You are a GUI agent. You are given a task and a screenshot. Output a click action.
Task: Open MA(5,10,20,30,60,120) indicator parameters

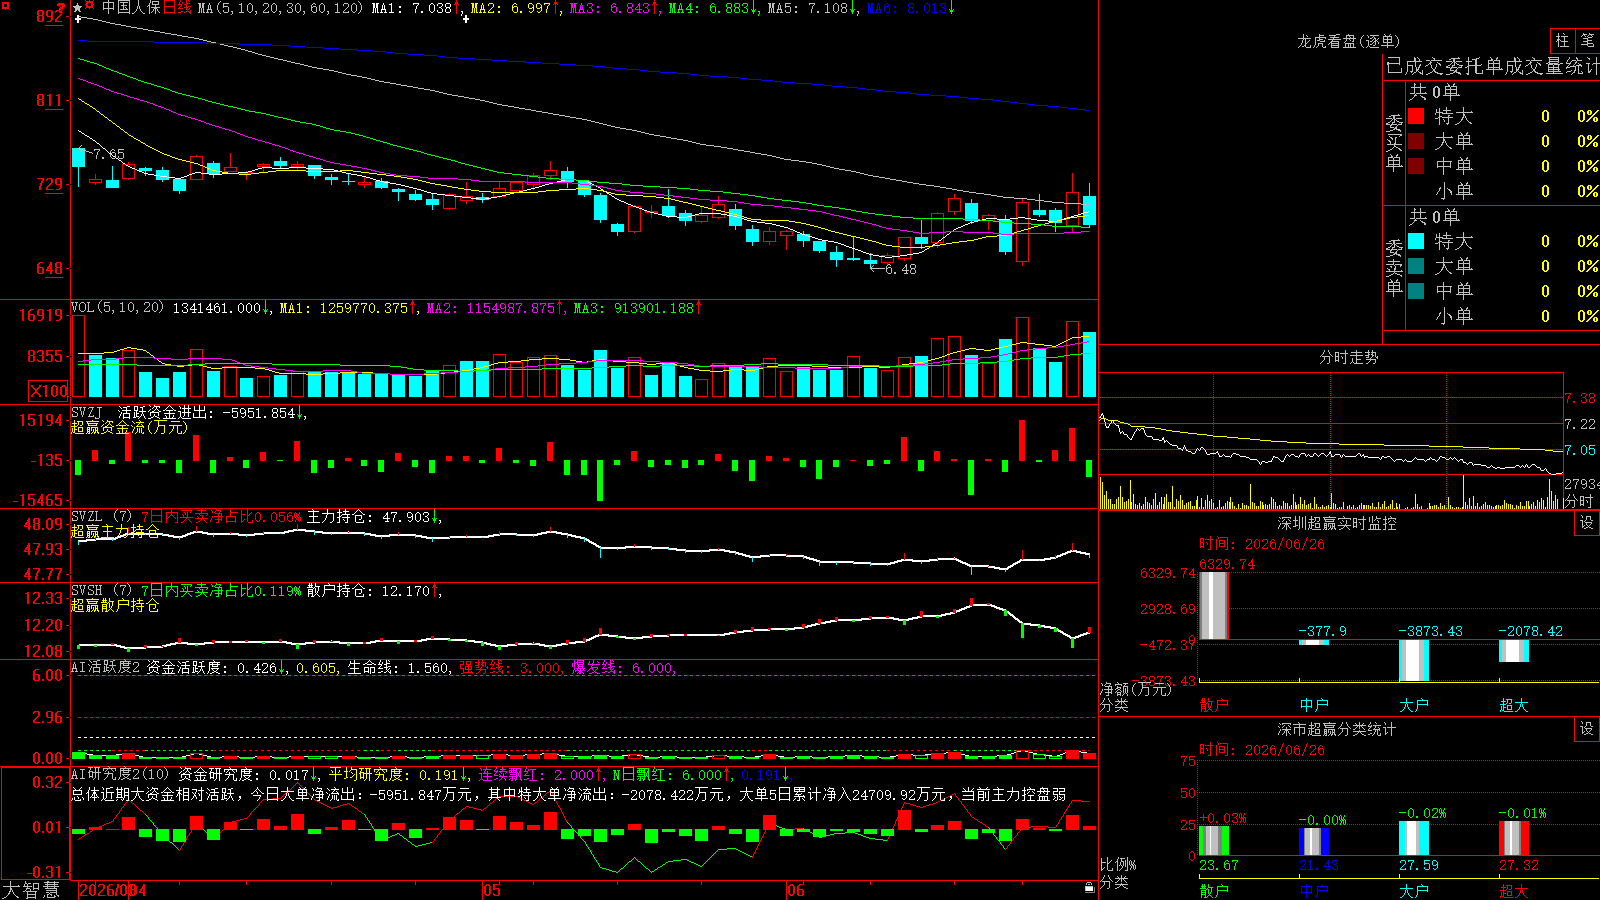[281, 8]
